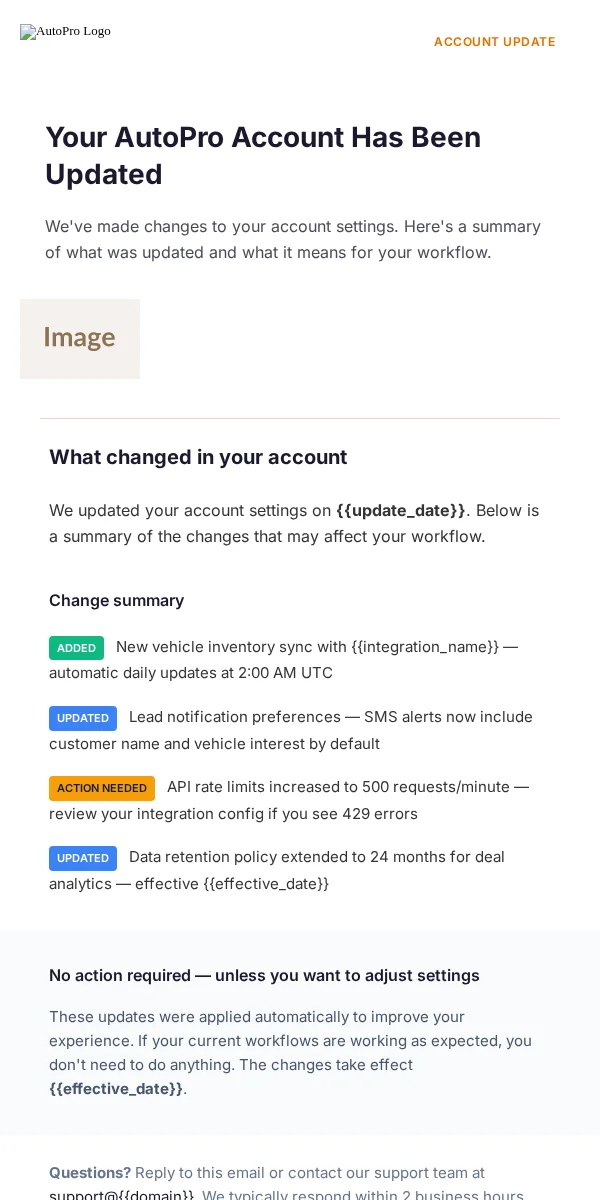Click the Data retention policy change text
This screenshot has height=1200, width=600.
pos(277,870)
